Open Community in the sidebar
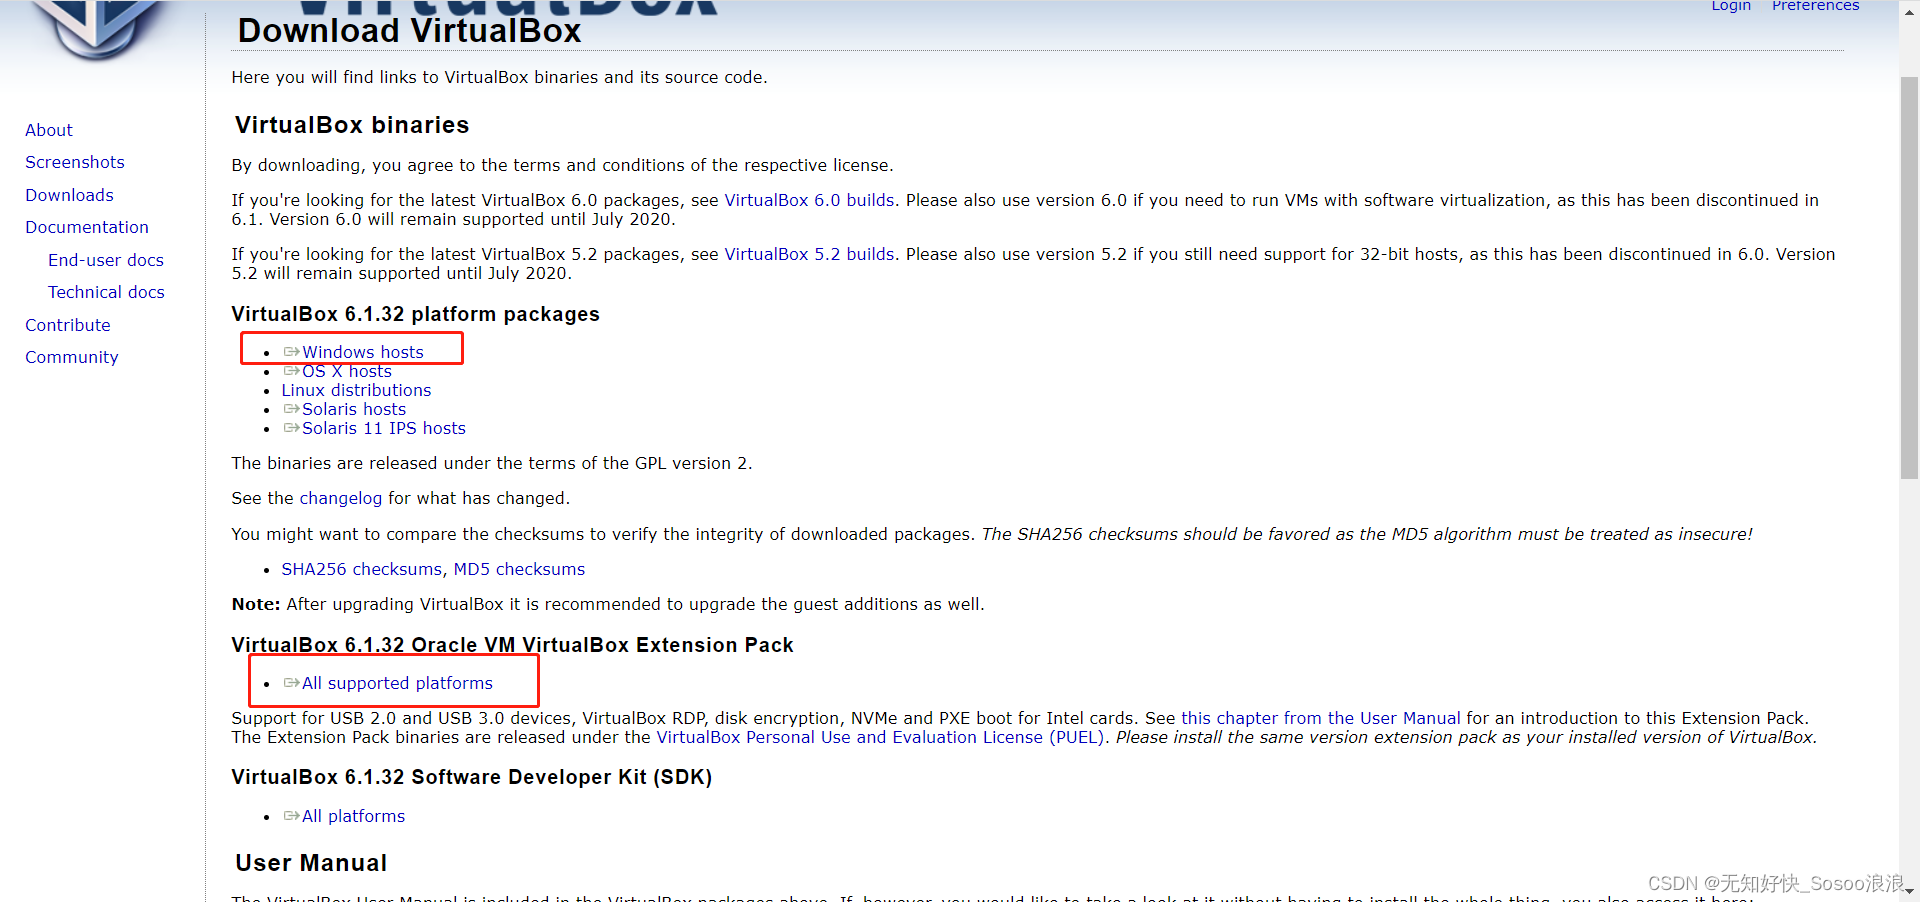Screen dimensions: 1920x902 [72, 357]
